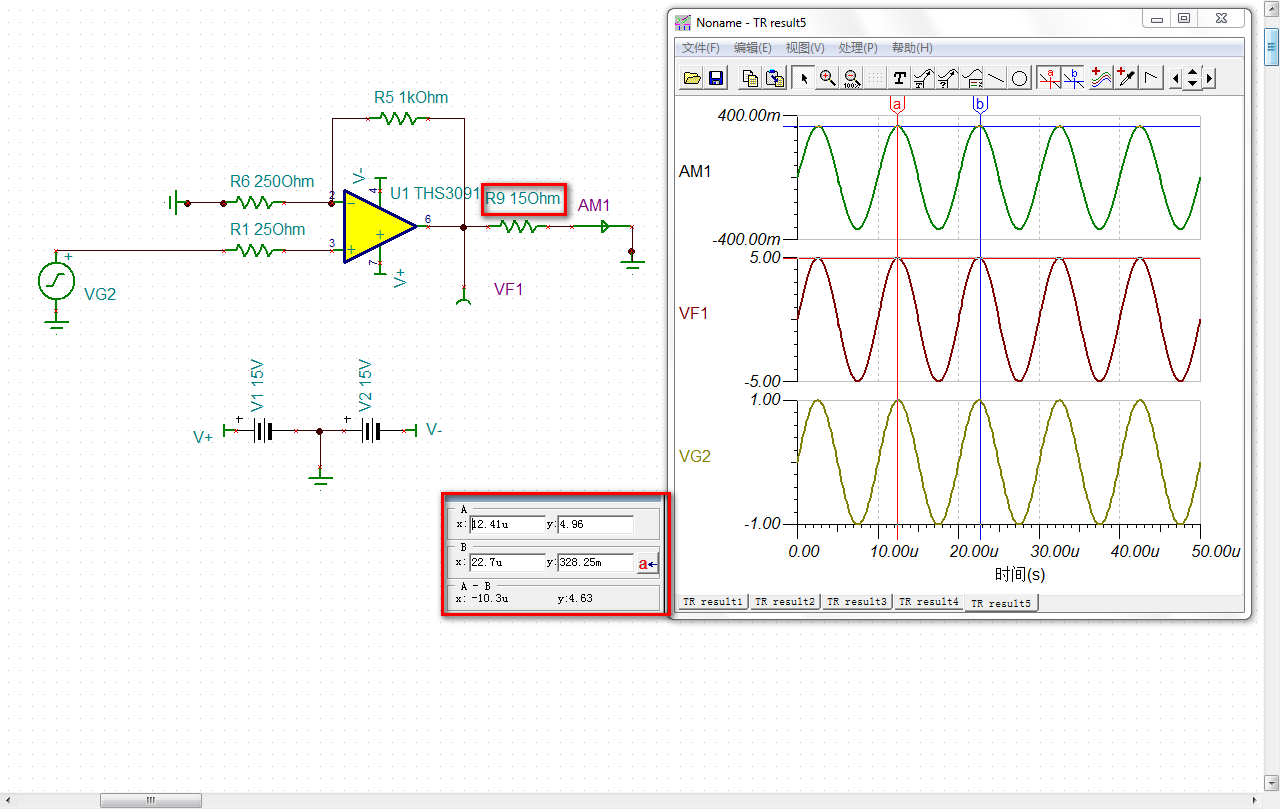
Task: Click the Open file folder icon
Action: pos(692,78)
